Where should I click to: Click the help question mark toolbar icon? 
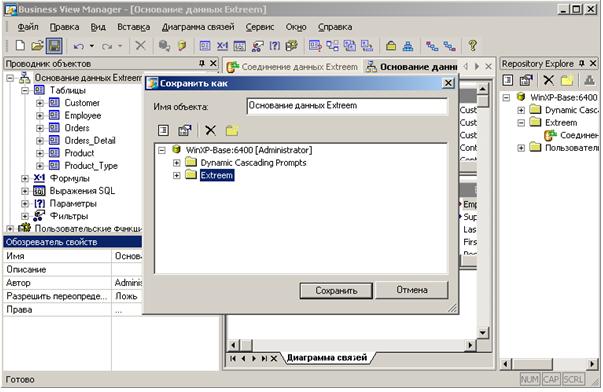tap(473, 46)
